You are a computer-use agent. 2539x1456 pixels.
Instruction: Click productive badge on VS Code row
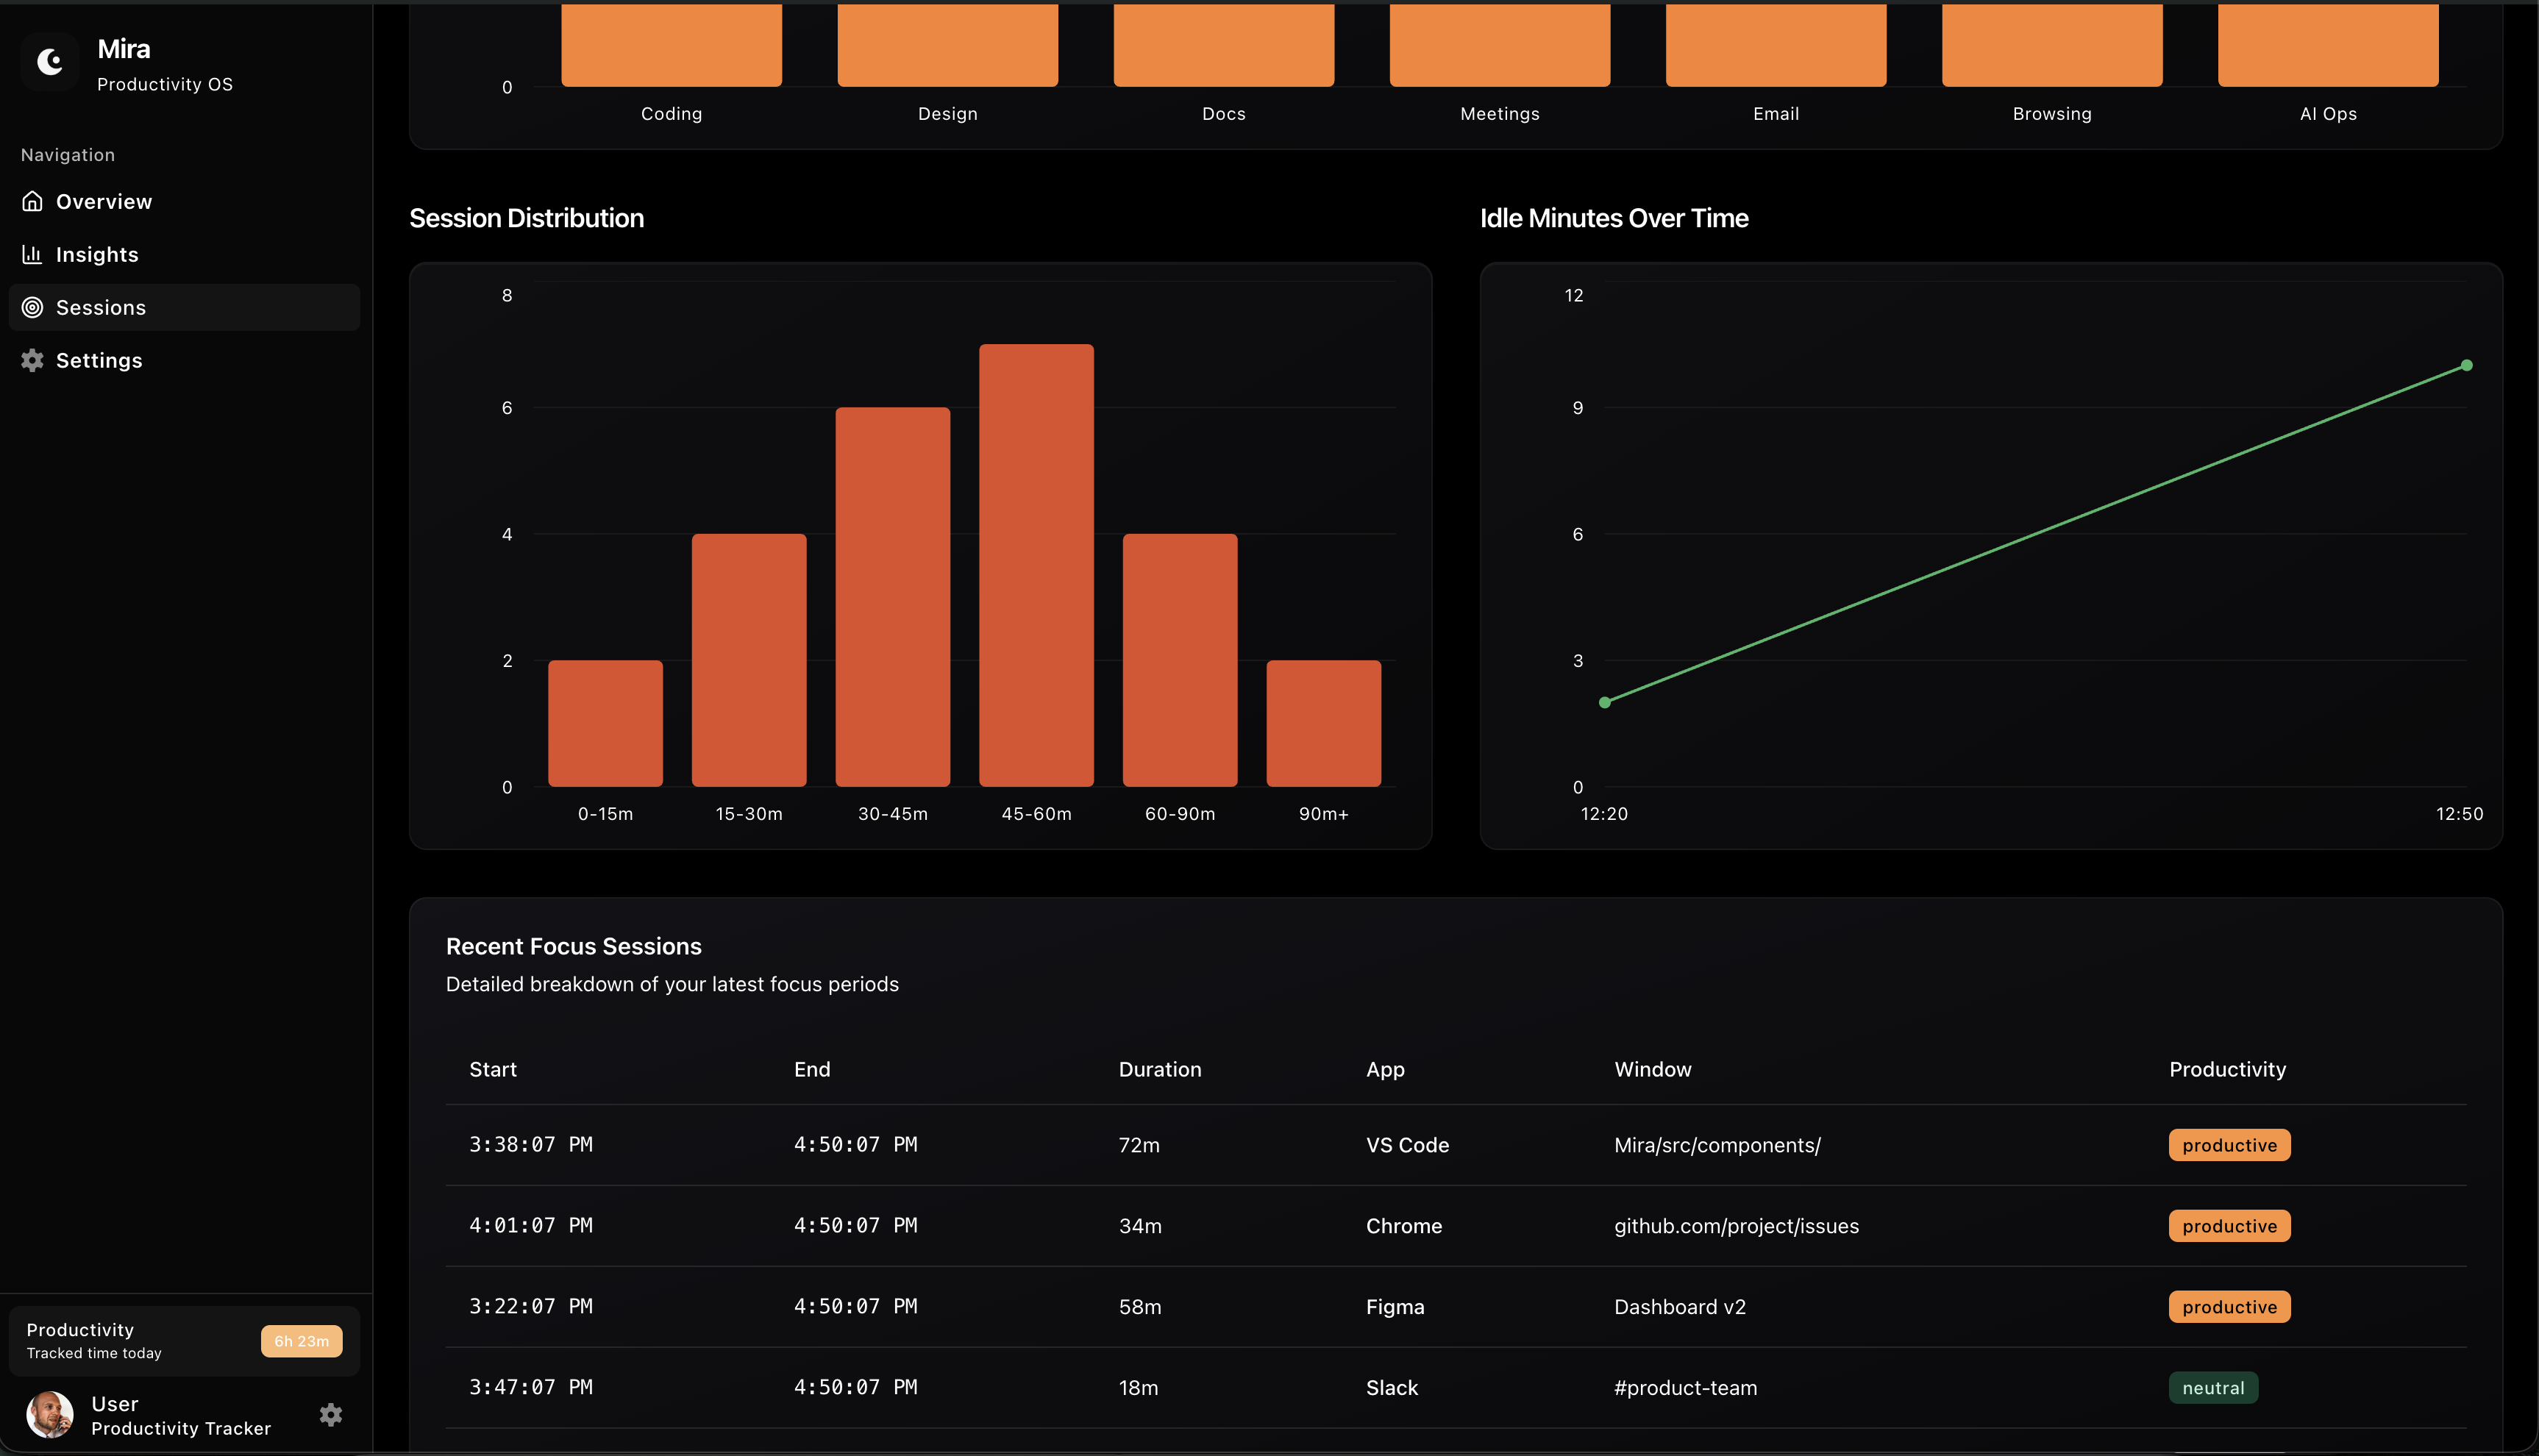[x=2228, y=1145]
